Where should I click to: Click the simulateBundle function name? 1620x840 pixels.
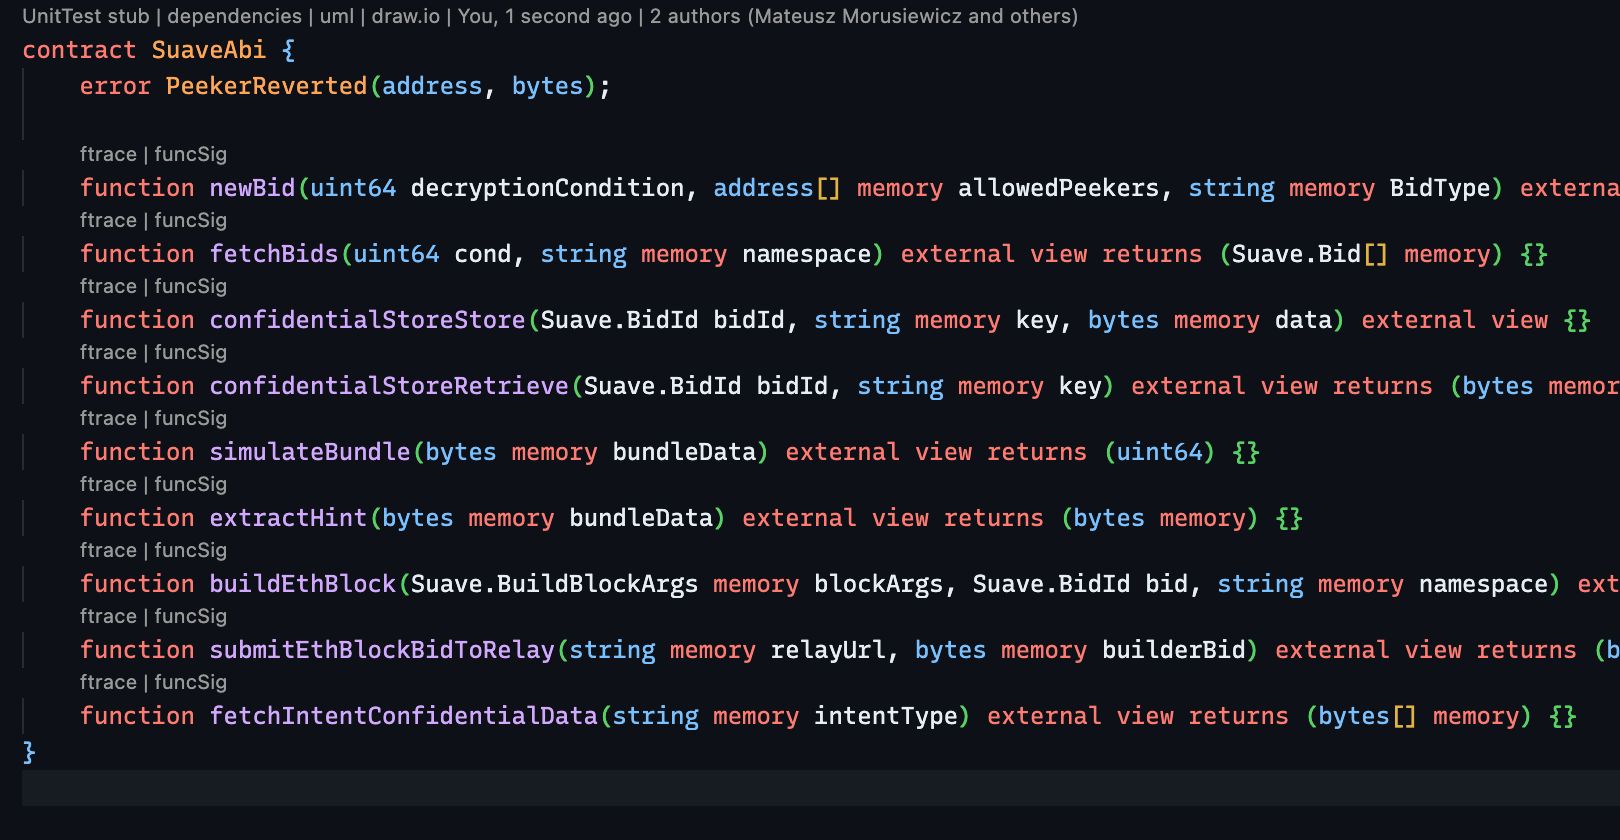pos(310,452)
